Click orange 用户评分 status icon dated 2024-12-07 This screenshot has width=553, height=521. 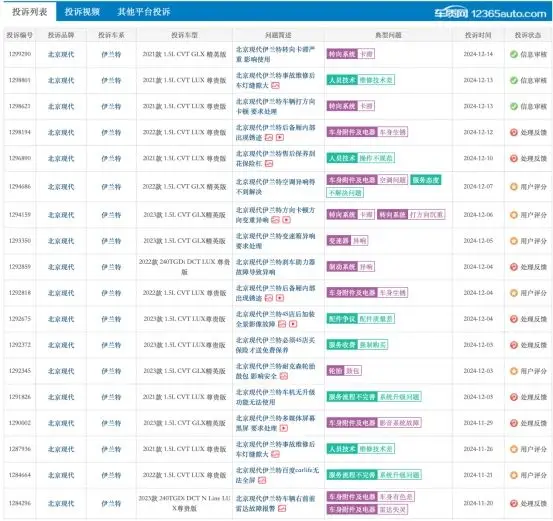point(514,187)
